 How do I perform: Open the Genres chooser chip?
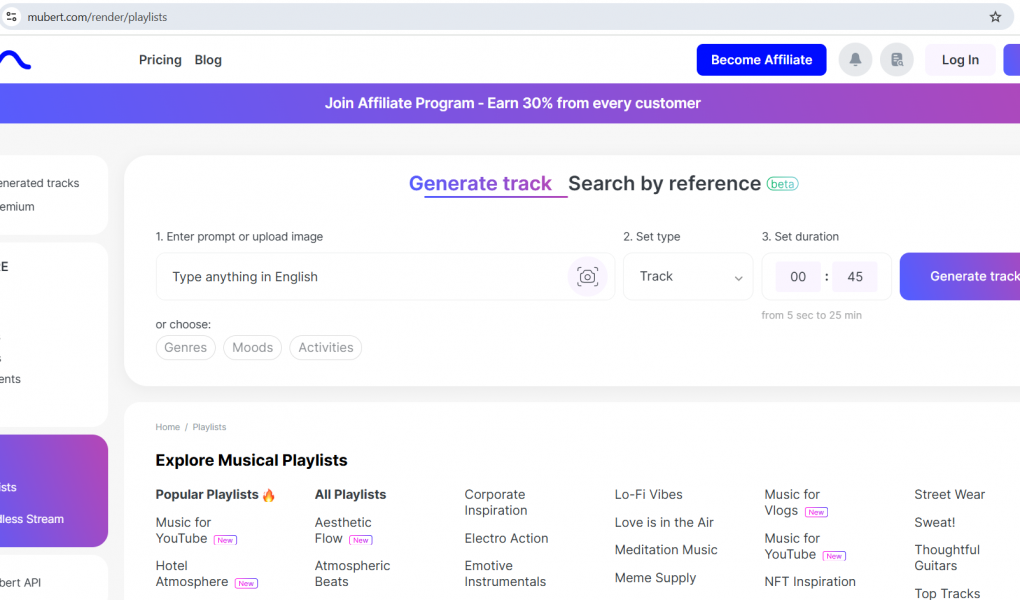185,348
